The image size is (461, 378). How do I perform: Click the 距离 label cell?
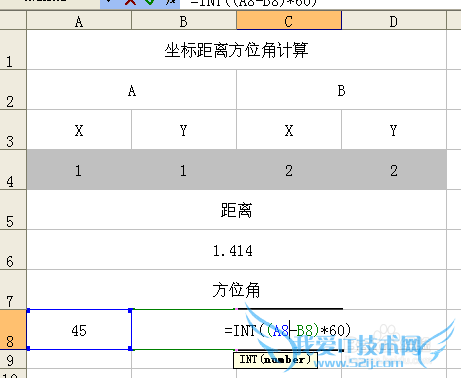(236, 210)
